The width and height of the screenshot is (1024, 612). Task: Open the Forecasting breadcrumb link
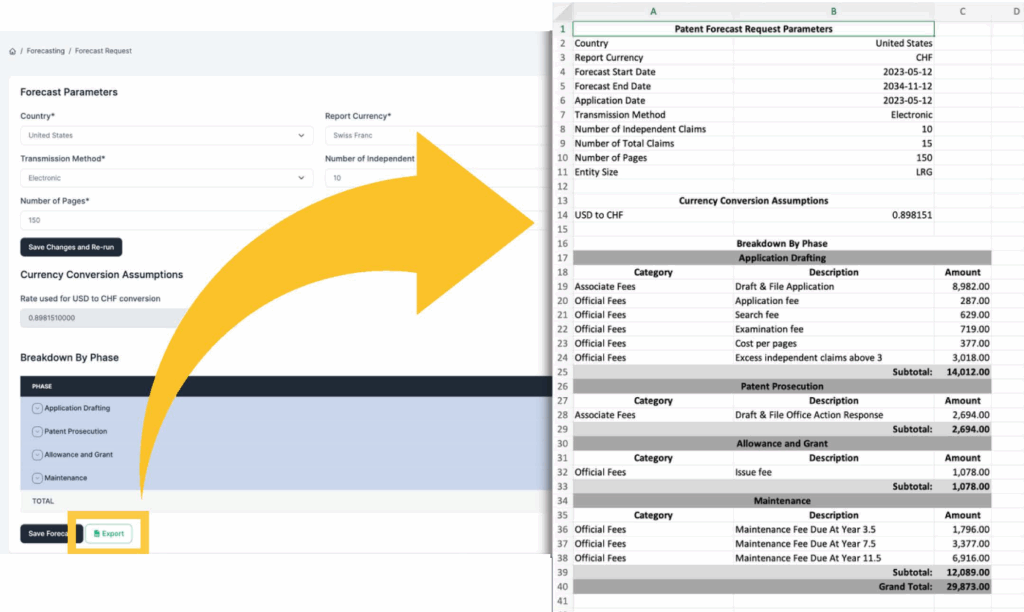pos(45,51)
